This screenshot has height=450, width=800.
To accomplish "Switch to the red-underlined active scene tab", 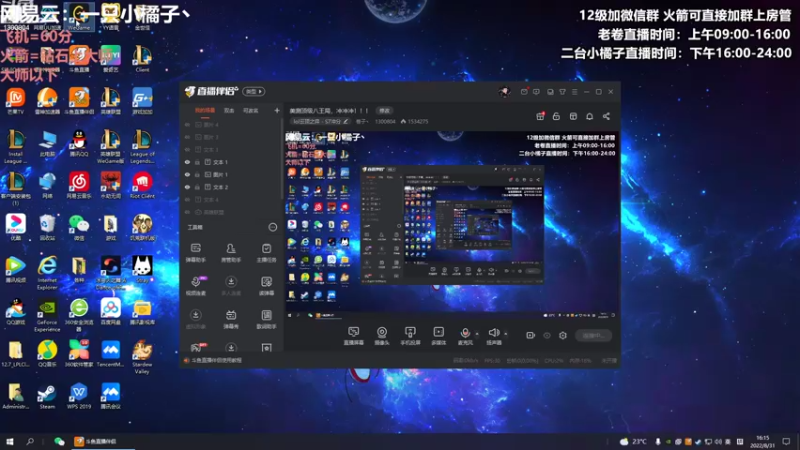I will pyautogui.click(x=205, y=111).
